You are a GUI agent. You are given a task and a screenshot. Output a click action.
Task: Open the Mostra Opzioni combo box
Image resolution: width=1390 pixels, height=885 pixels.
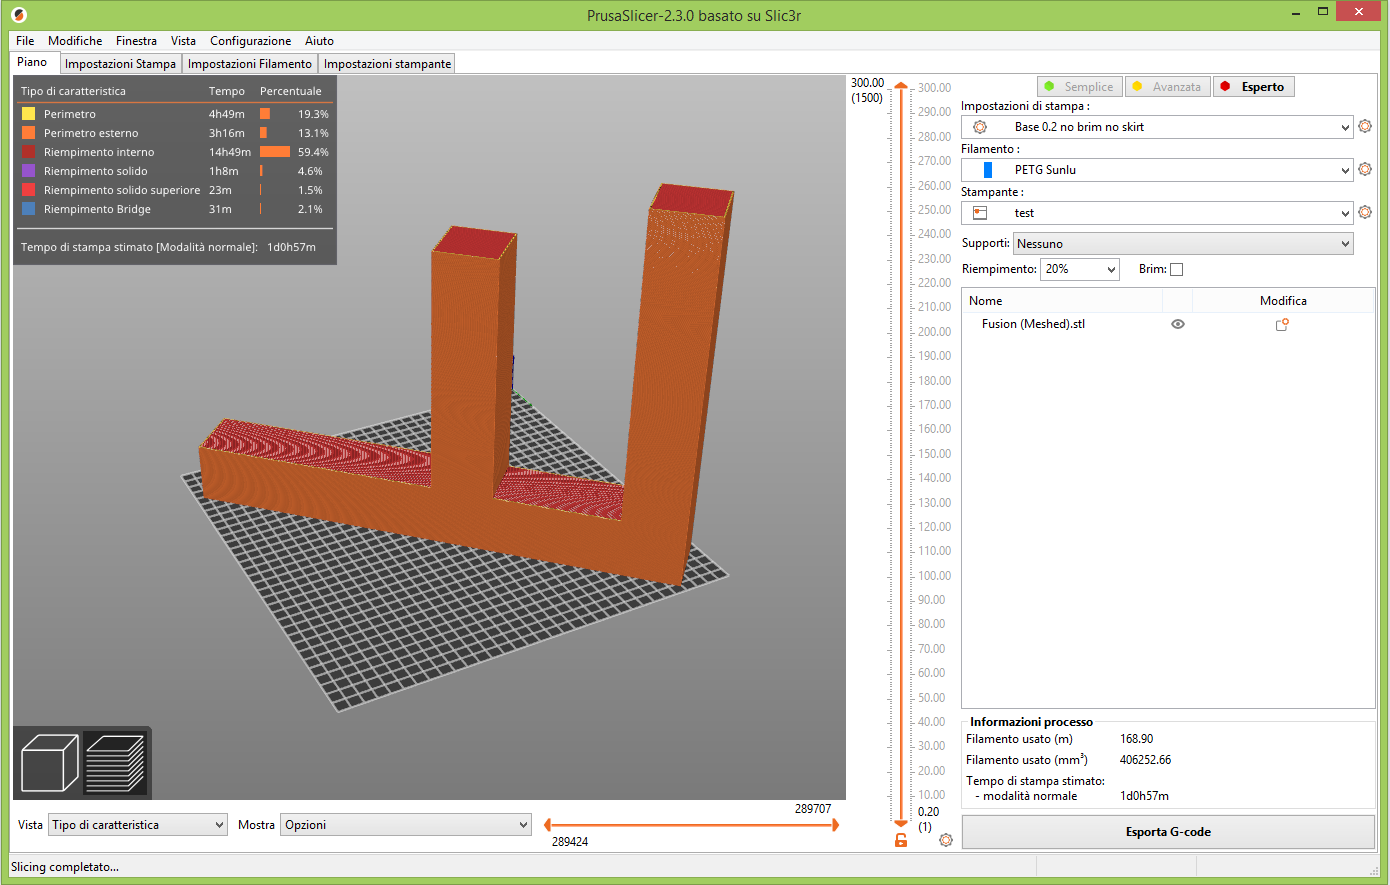[x=405, y=825]
